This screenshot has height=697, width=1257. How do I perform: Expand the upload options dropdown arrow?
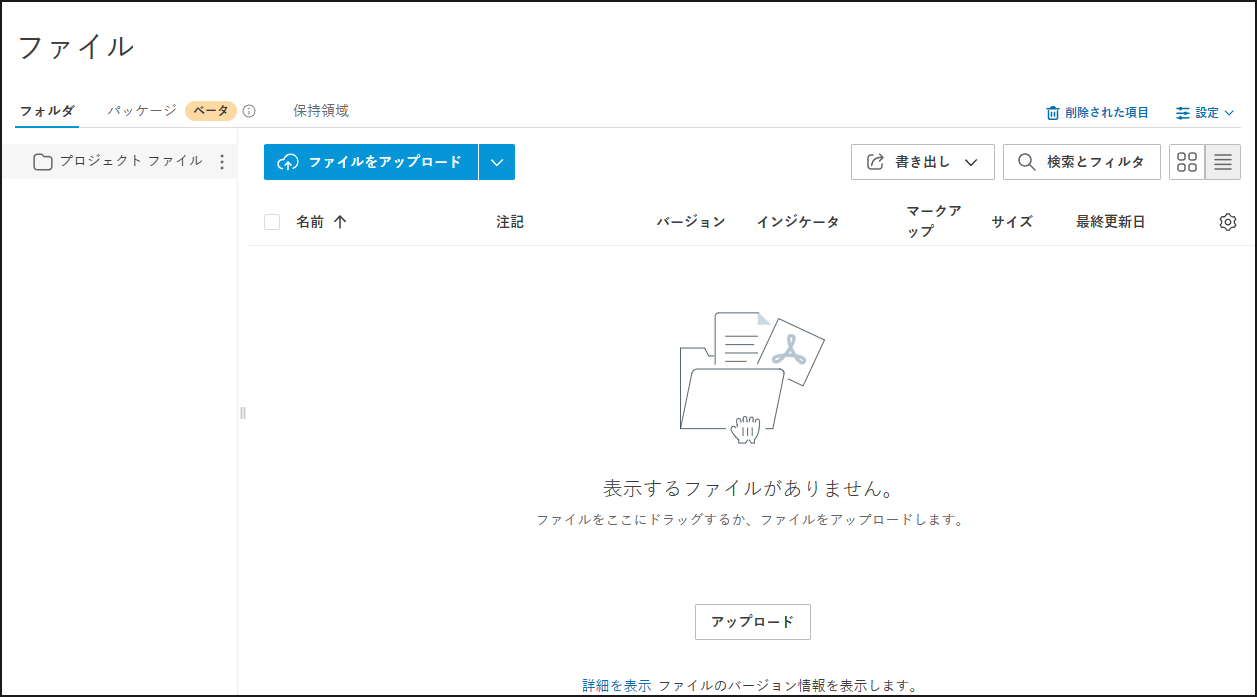497,162
